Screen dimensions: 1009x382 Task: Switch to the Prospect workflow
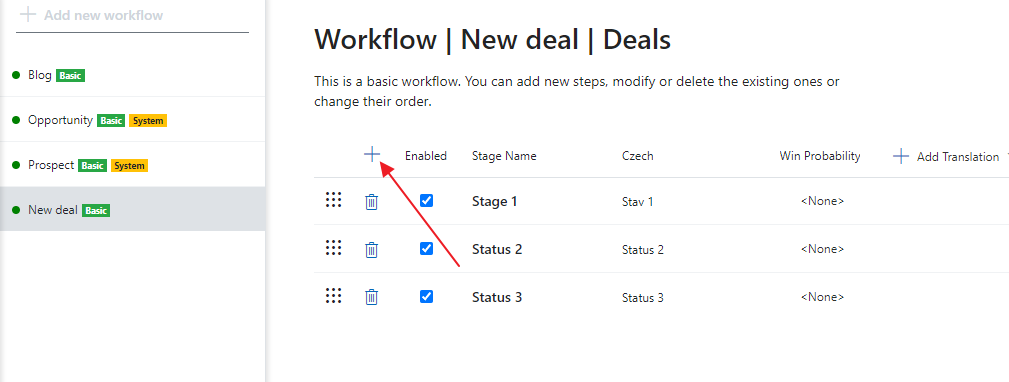click(x=133, y=165)
